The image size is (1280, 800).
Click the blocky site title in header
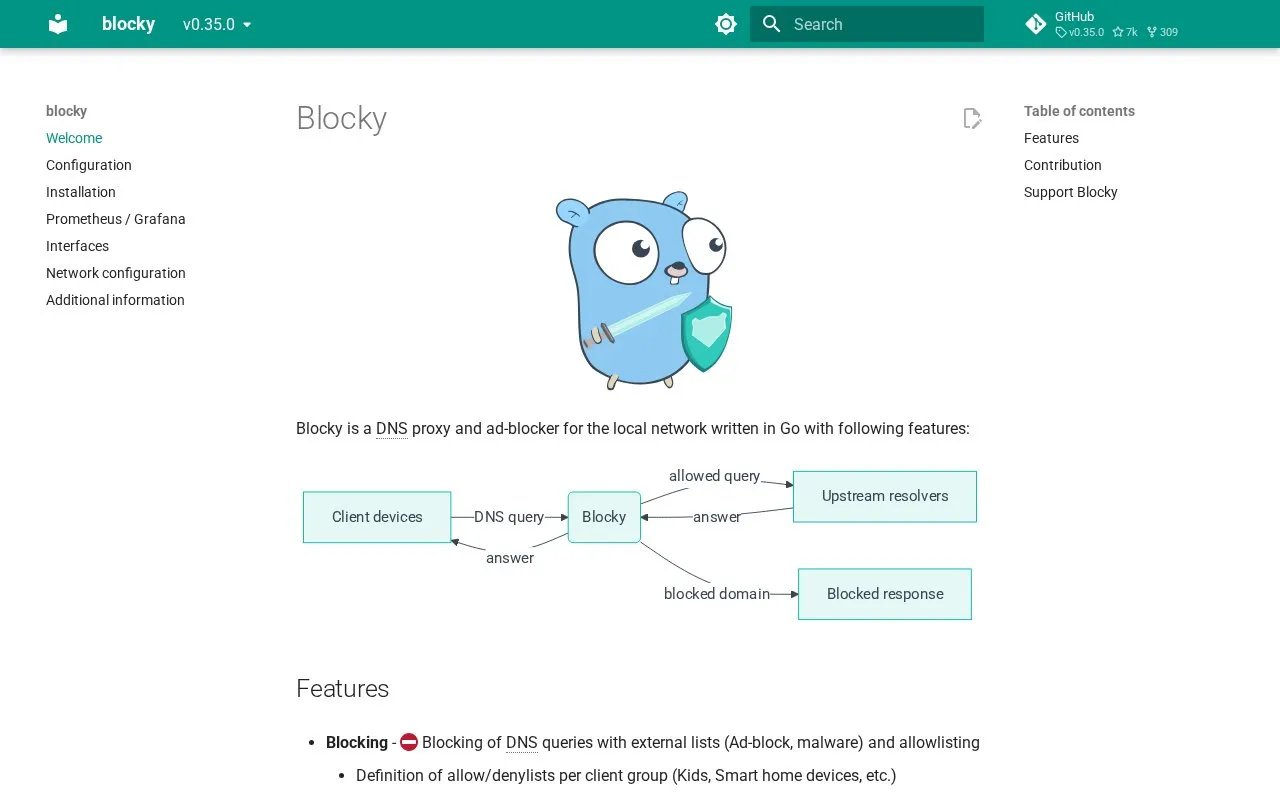pyautogui.click(x=128, y=24)
